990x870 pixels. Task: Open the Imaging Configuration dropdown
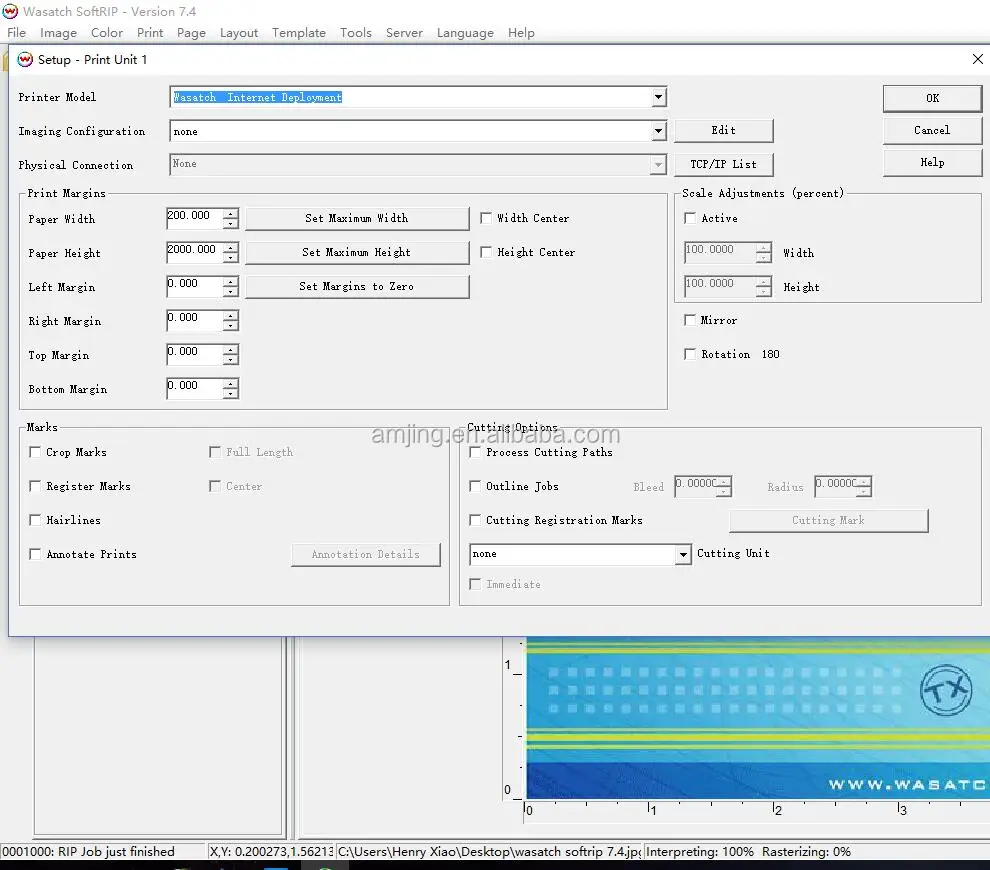tap(658, 132)
